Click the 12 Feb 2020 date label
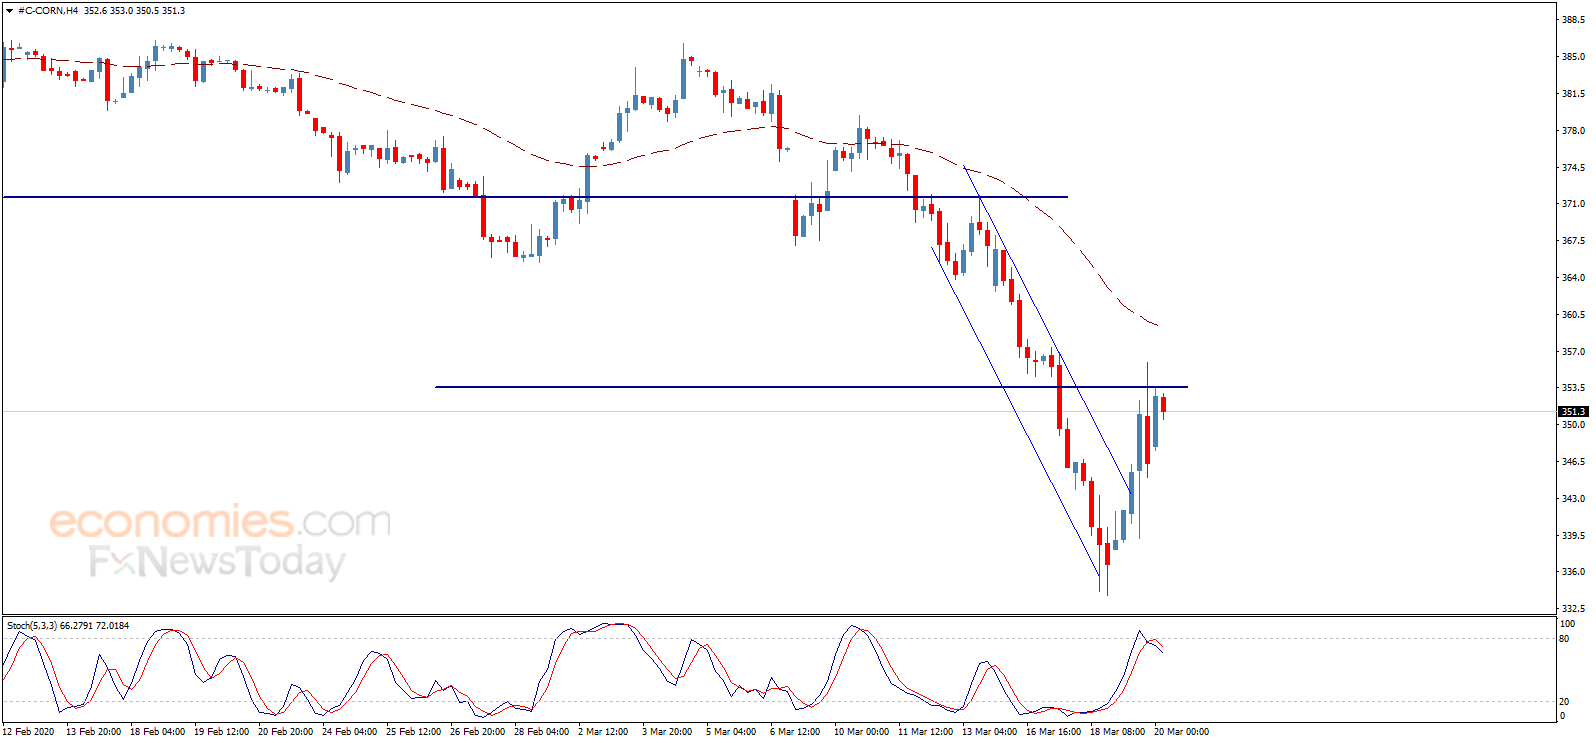 28,732
